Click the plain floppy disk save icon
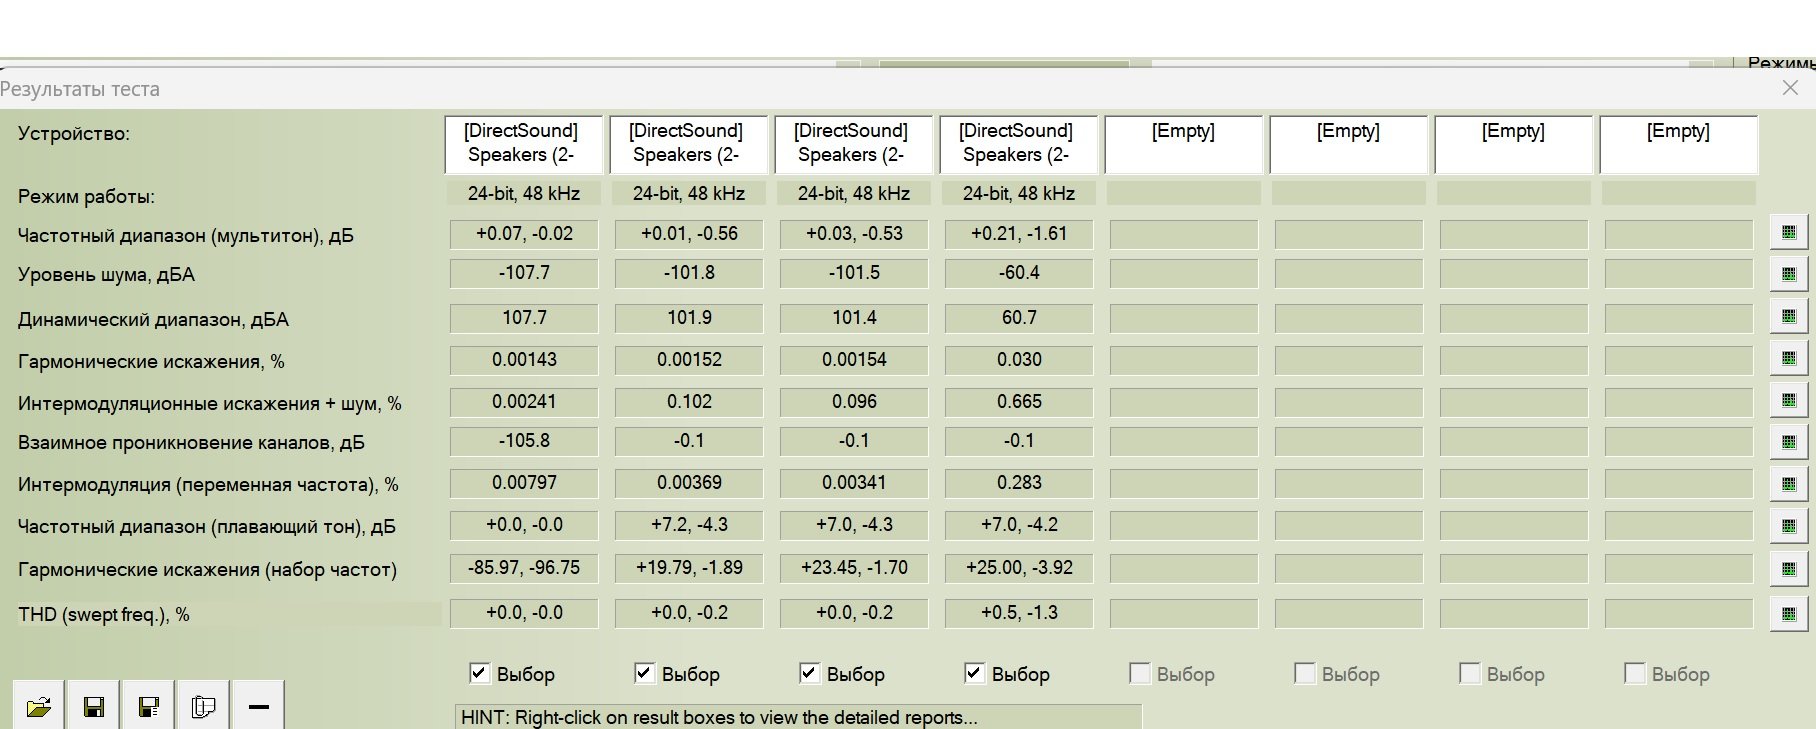 click(x=94, y=707)
